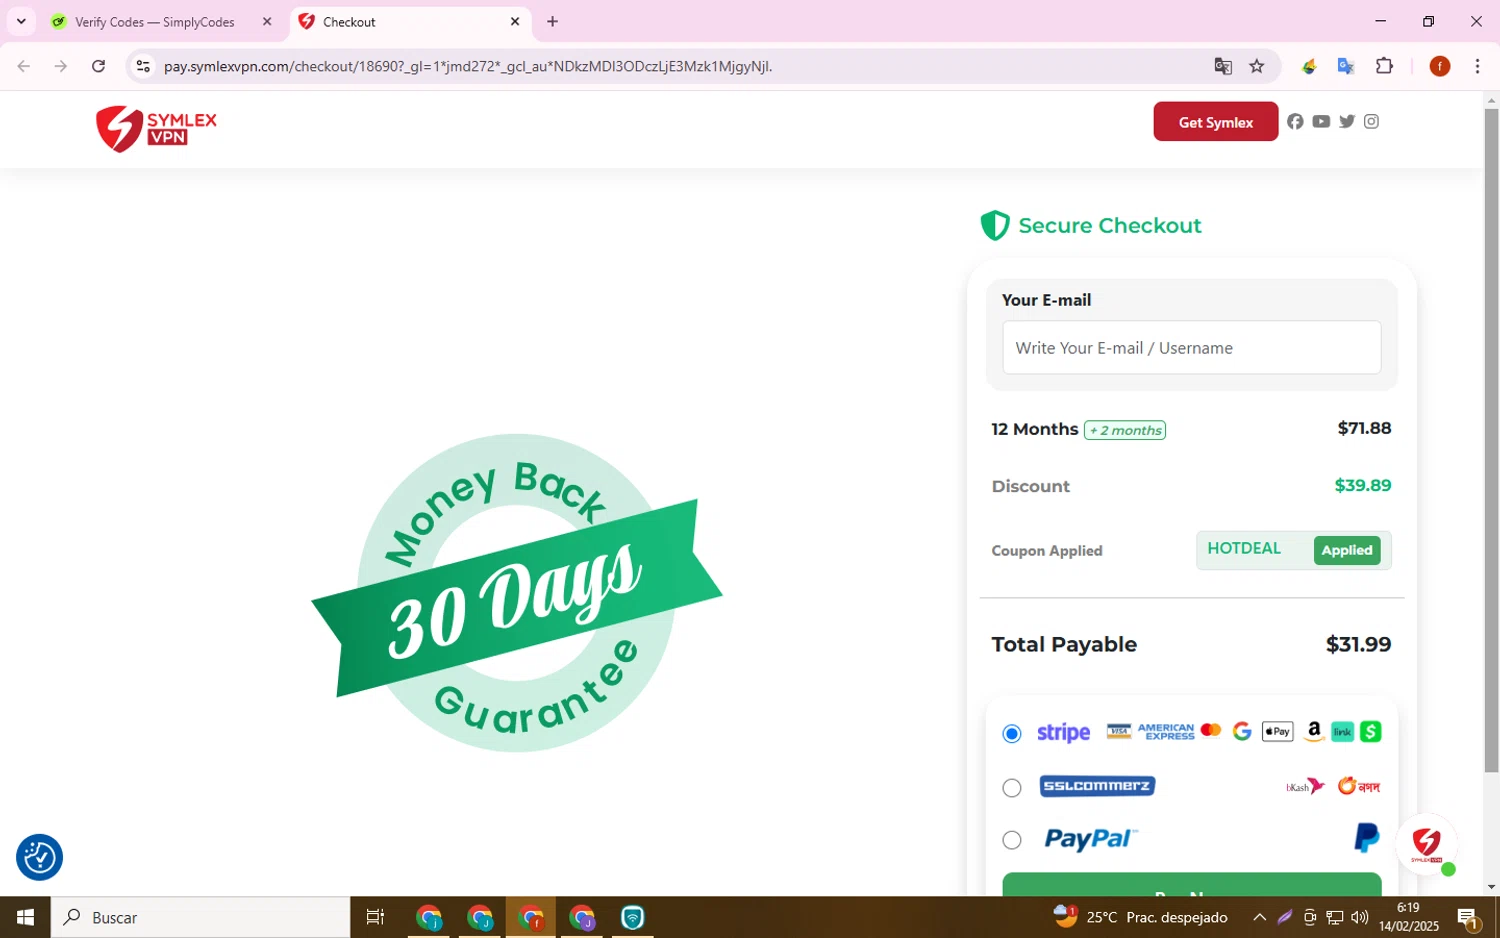Click the Amazon Pay icon
Screen dimensions: 1500x938
1314,732
